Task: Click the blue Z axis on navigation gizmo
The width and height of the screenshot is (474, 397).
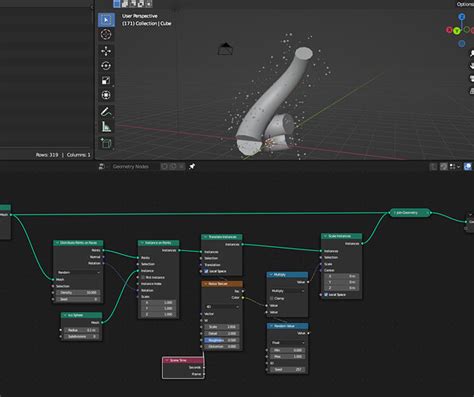Action: [x=462, y=17]
